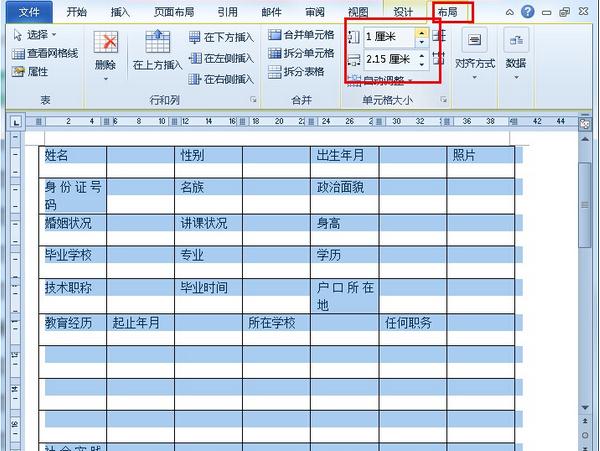This screenshot has height=451, width=600.
Task: Open the 自动调整 autofit dropdown
Action: coord(380,80)
